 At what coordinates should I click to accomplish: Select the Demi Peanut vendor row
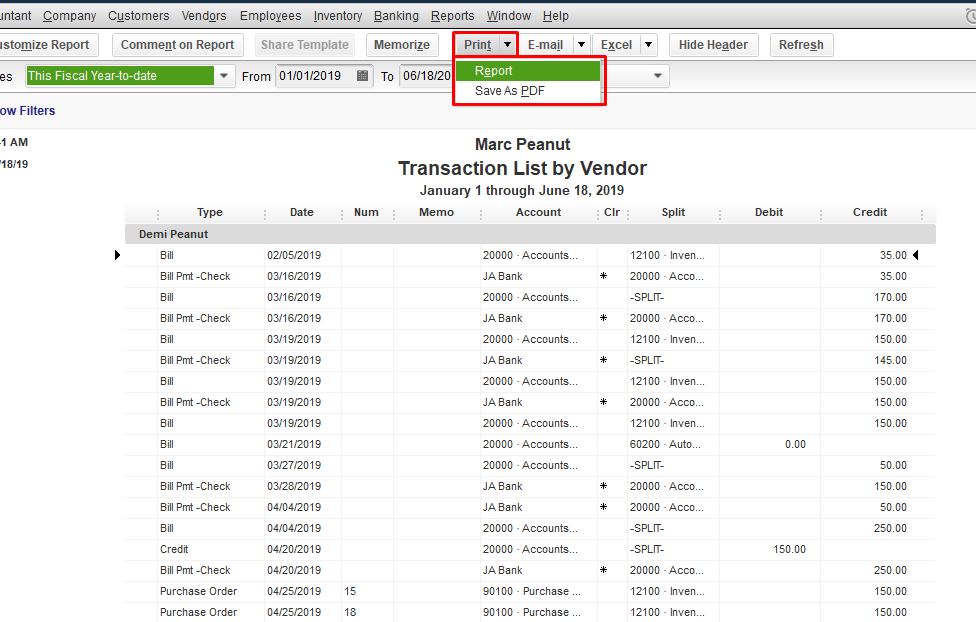click(530, 234)
